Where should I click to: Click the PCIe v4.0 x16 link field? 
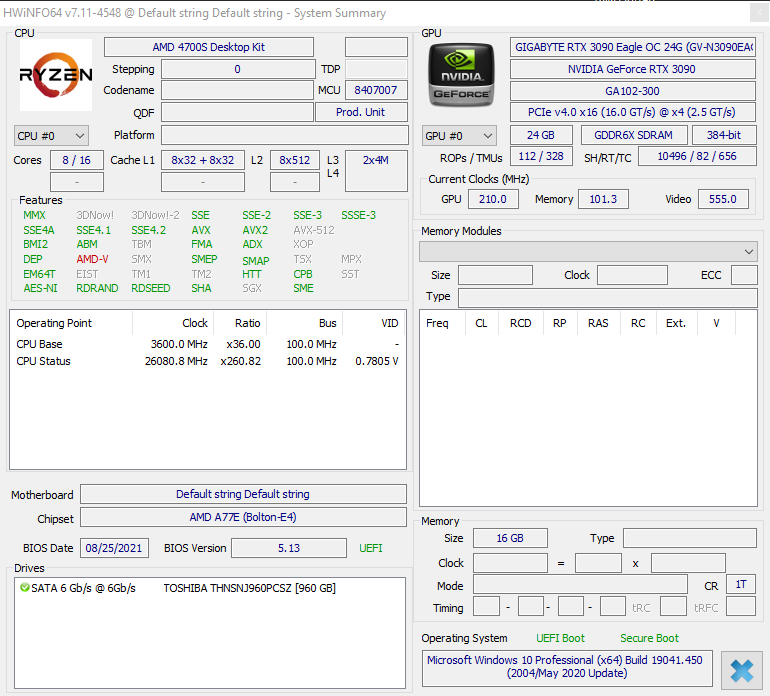632,112
